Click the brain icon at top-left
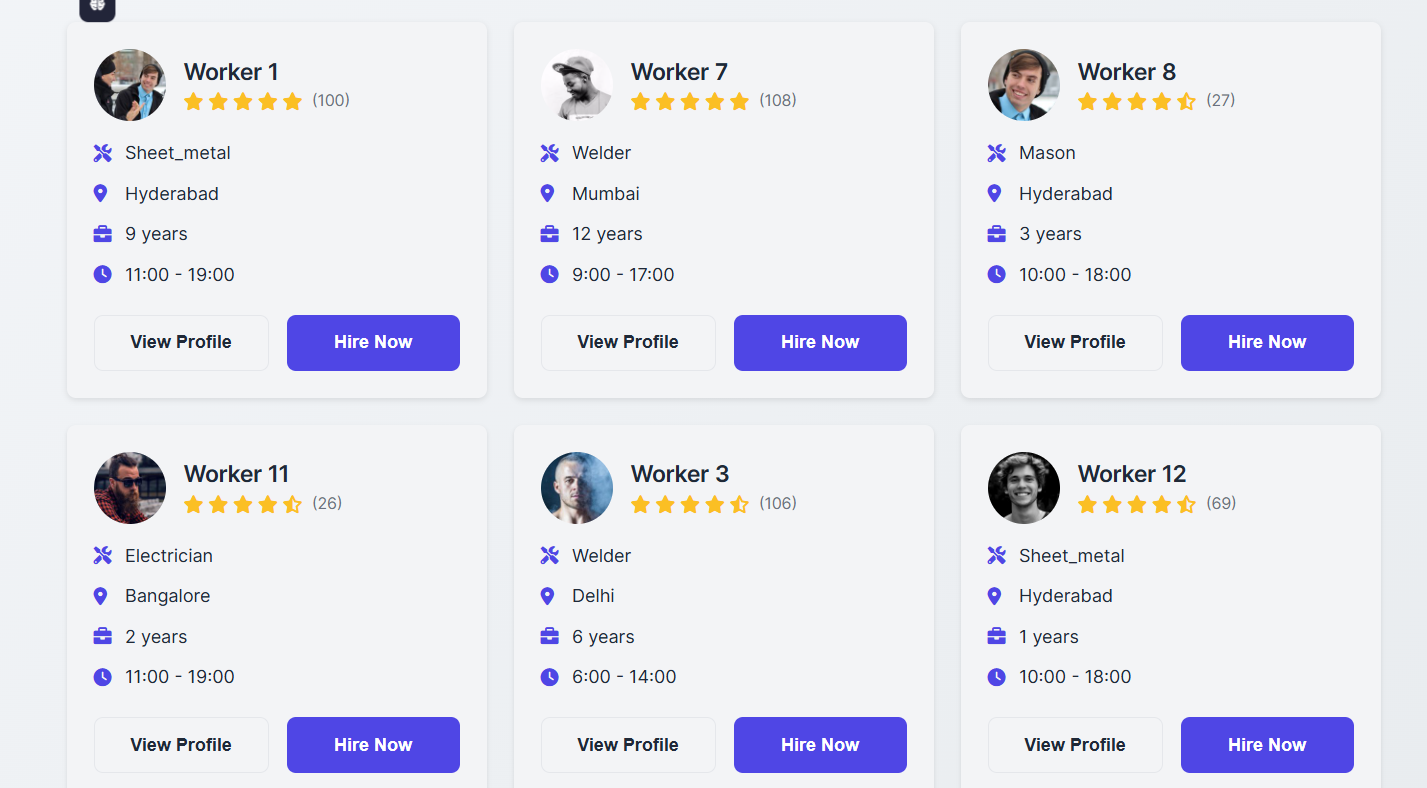1427x788 pixels. [97, 6]
